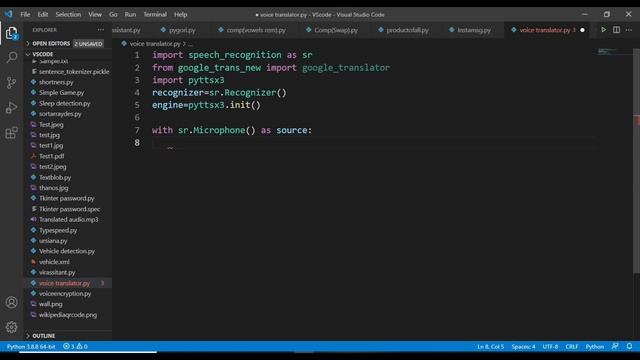The width and height of the screenshot is (640, 360).
Task: Open the File menu
Action: (25, 14)
